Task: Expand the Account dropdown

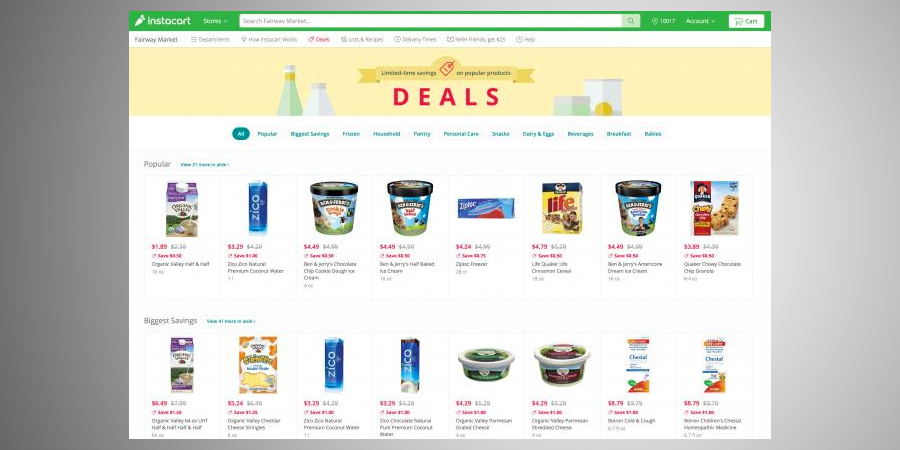Action: (700, 21)
